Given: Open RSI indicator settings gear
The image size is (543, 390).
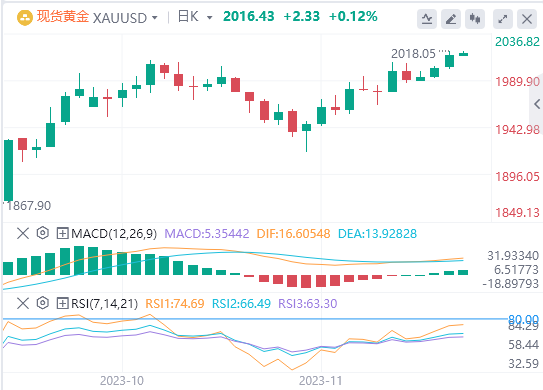Looking at the screenshot, I should click(x=43, y=303).
